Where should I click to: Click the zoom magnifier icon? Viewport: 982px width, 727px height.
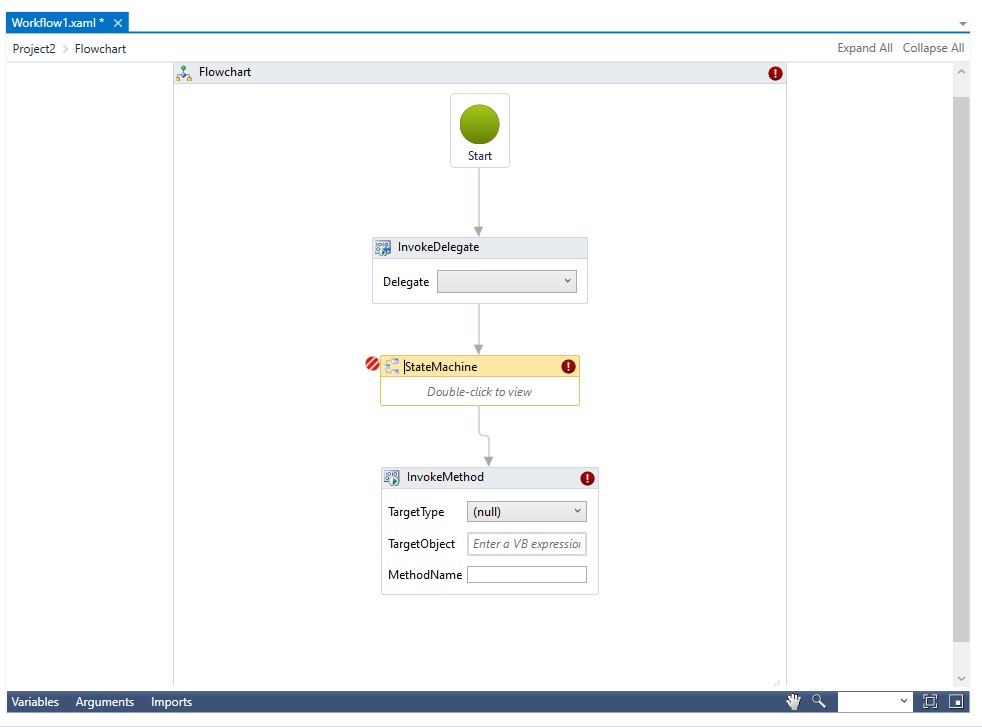click(819, 702)
